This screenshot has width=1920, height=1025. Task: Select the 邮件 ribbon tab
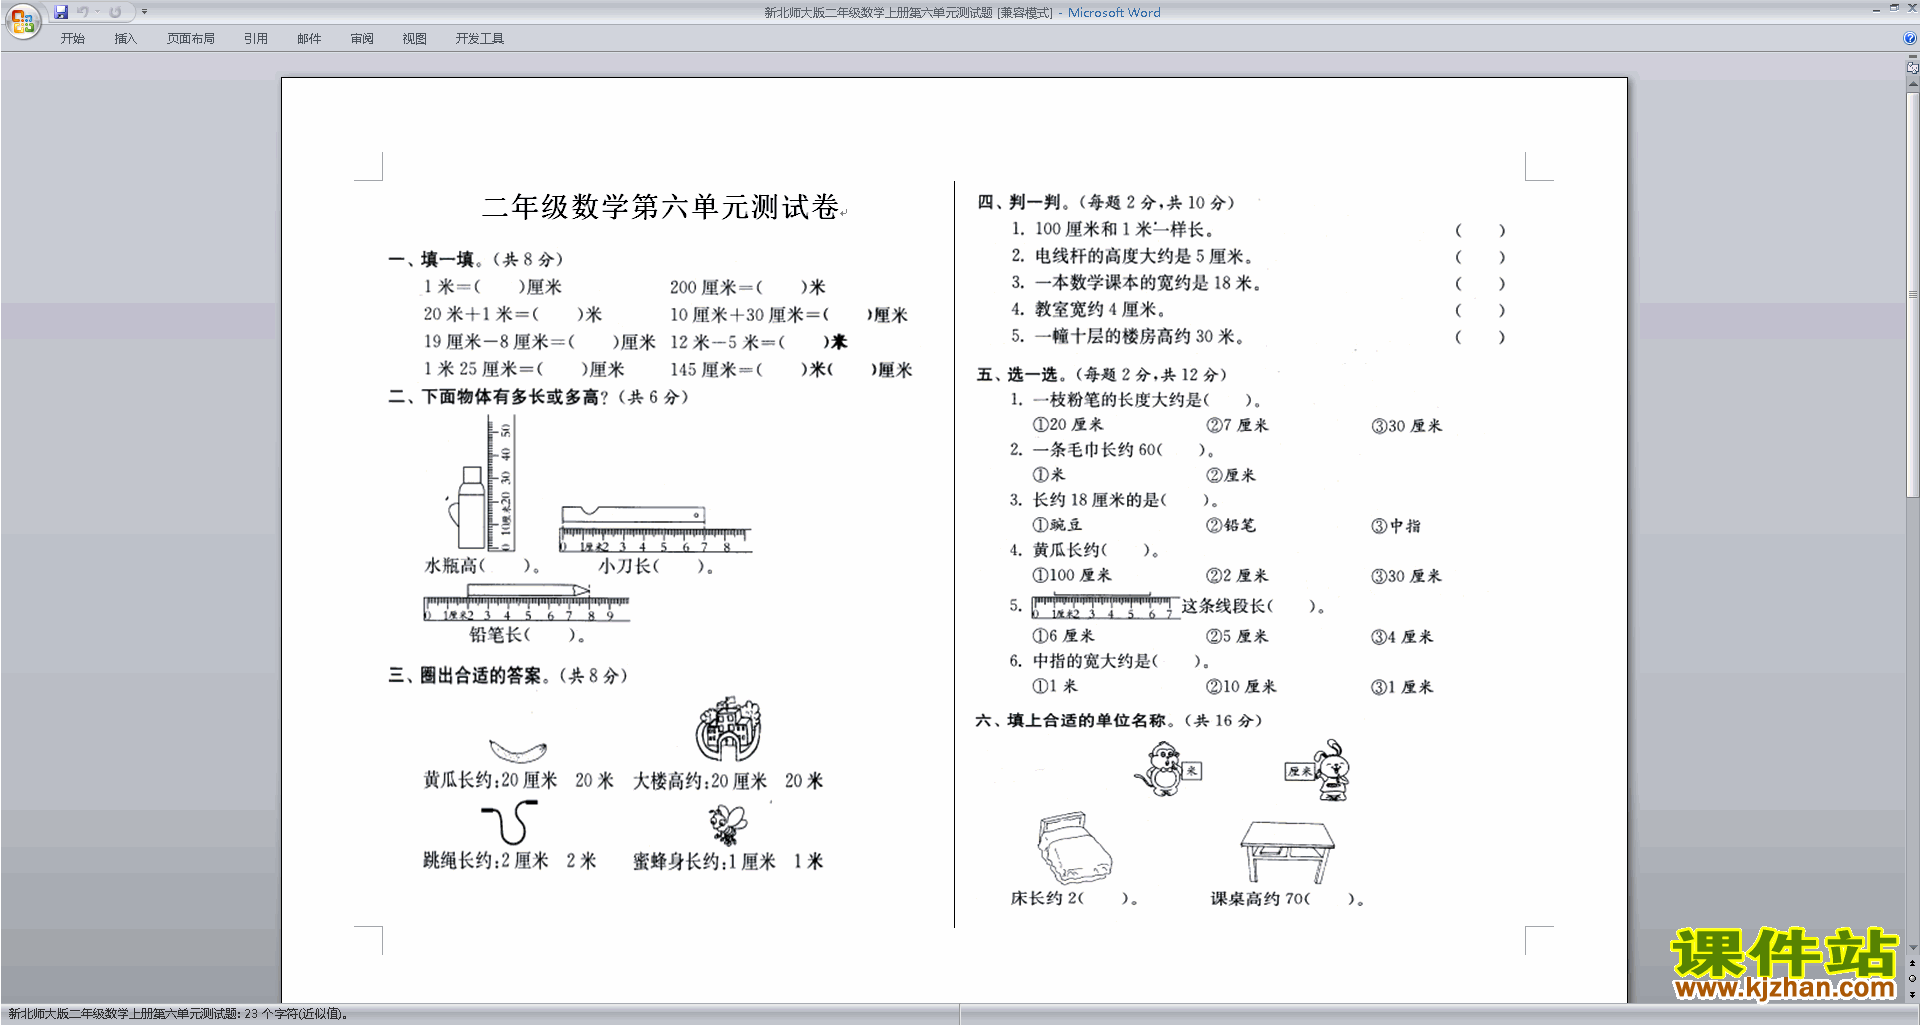pos(309,38)
